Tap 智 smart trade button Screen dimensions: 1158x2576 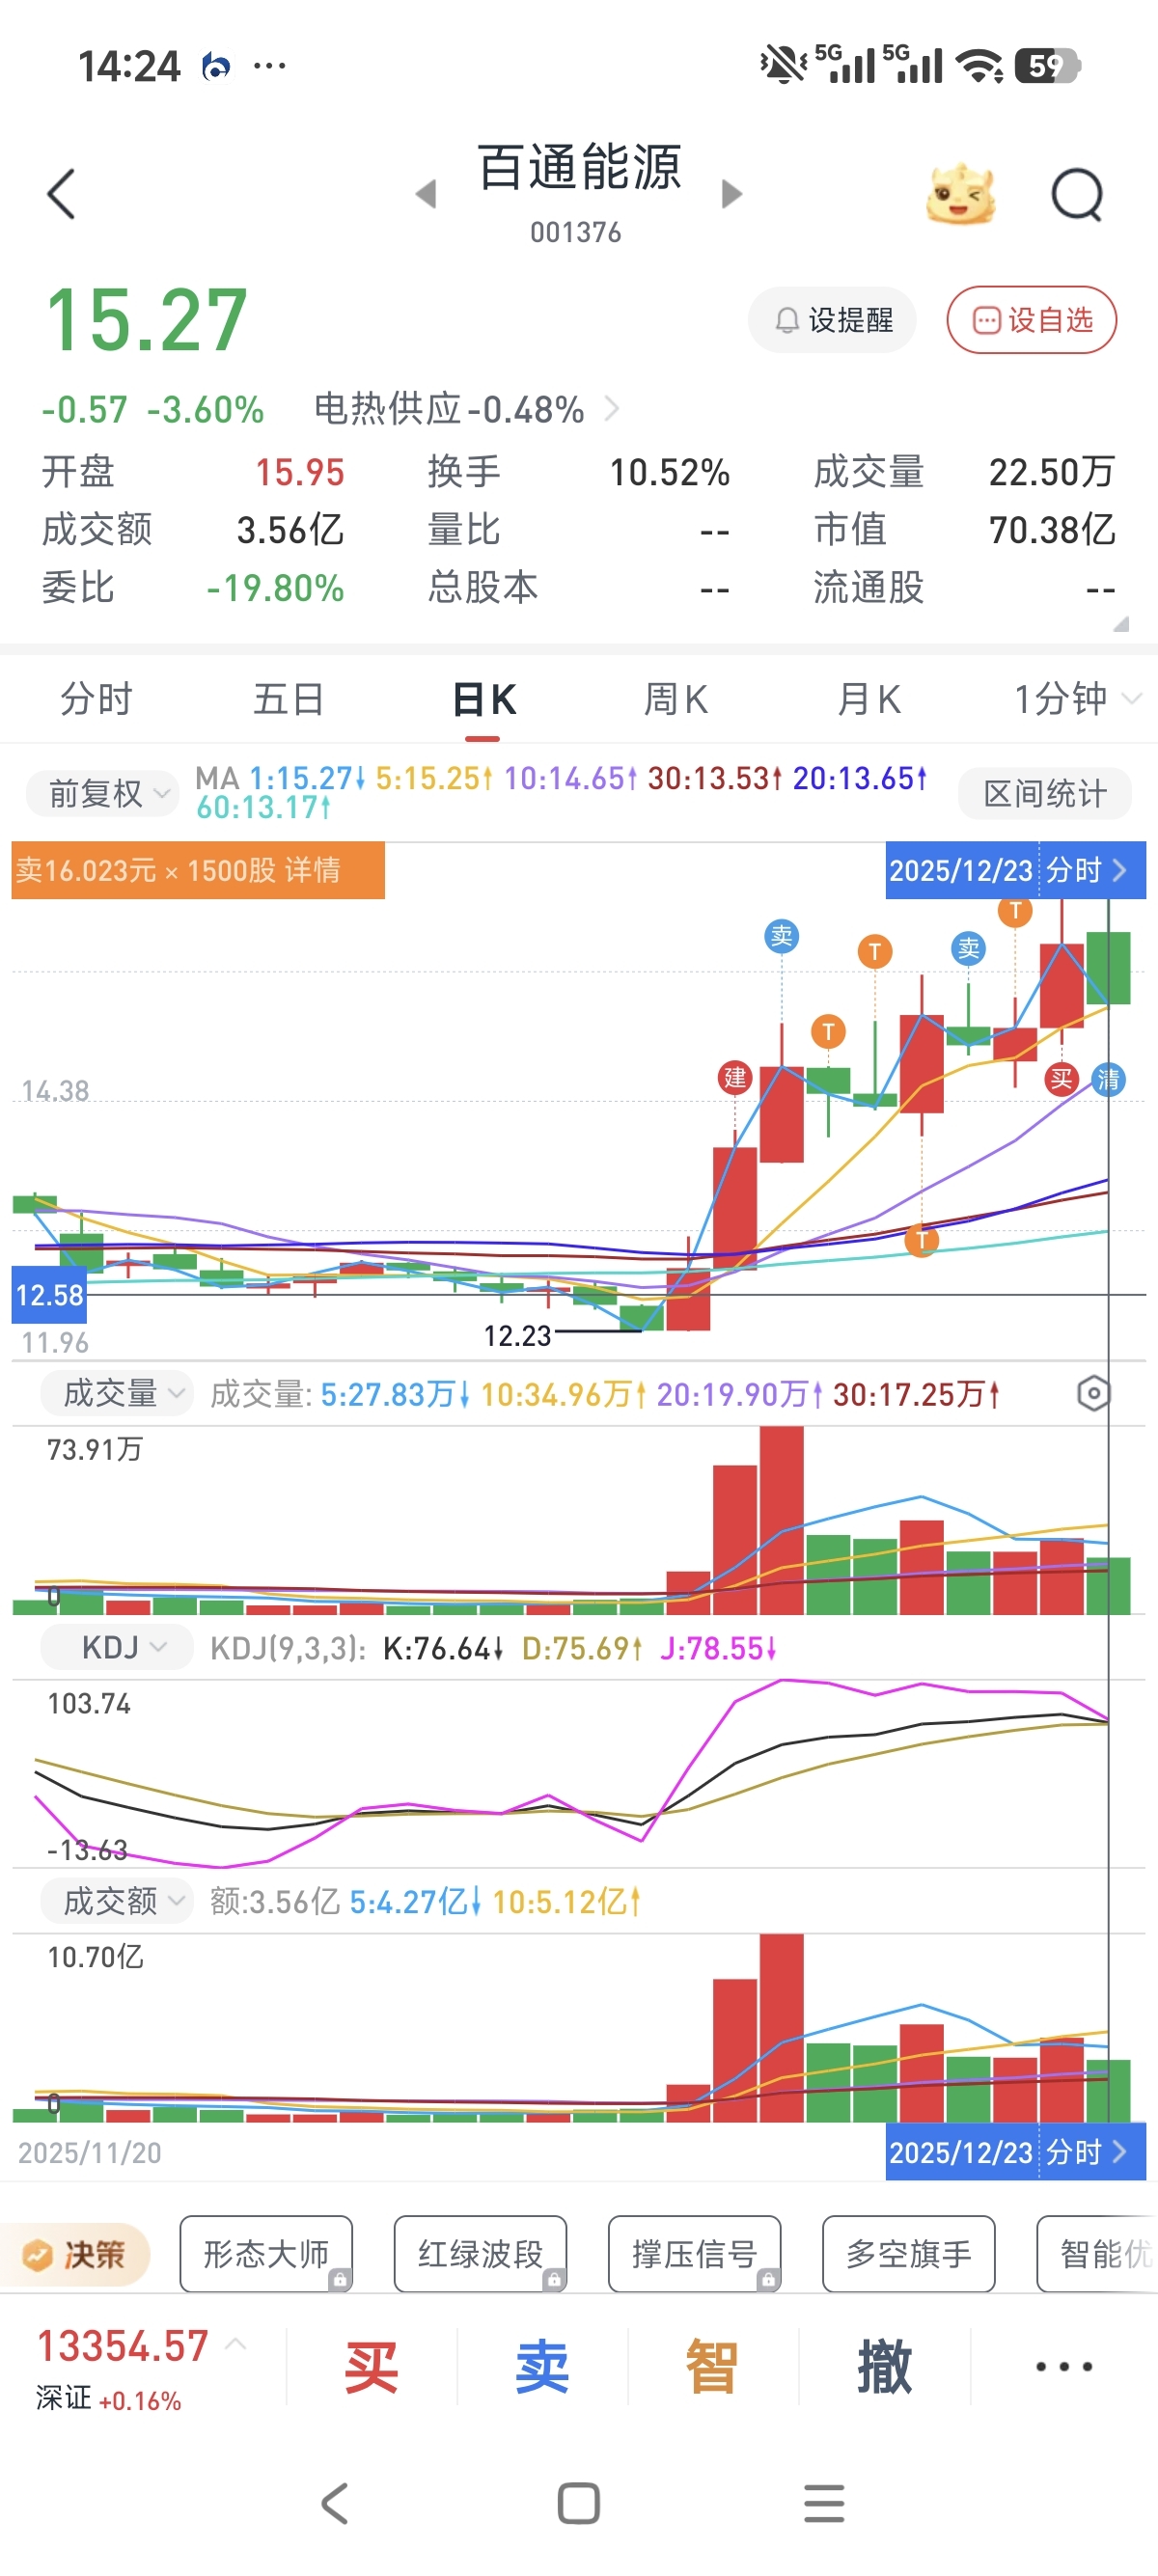[712, 2367]
